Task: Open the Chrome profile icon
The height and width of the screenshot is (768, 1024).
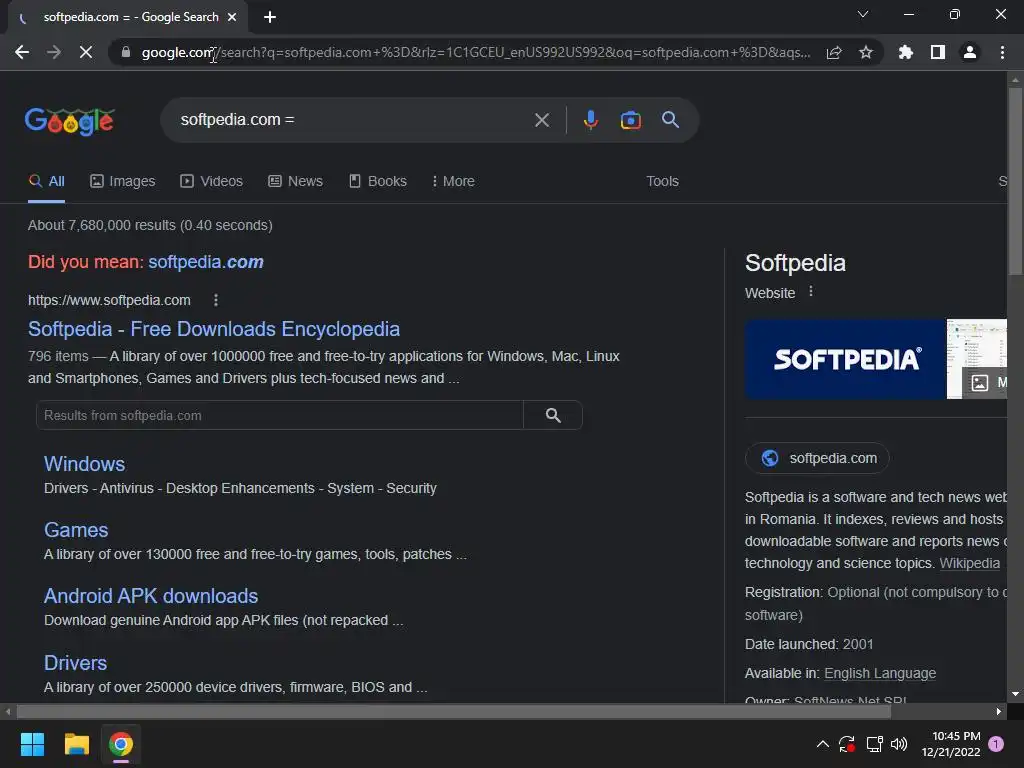Action: coord(970,52)
